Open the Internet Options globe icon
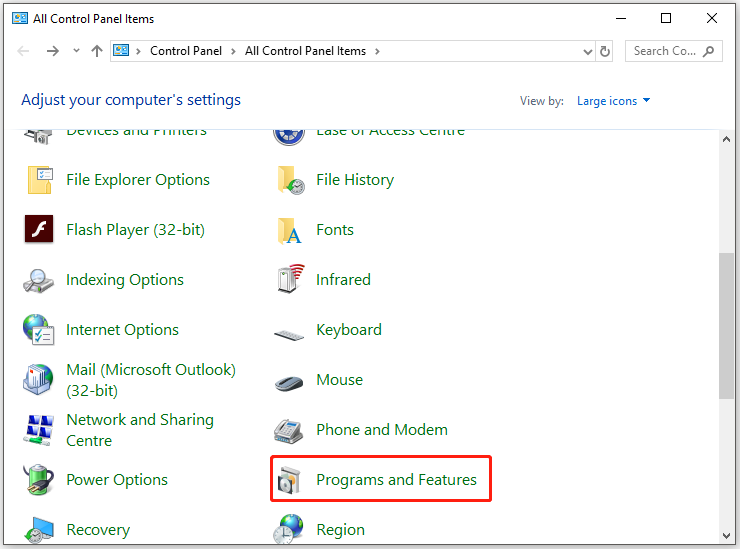 38,329
